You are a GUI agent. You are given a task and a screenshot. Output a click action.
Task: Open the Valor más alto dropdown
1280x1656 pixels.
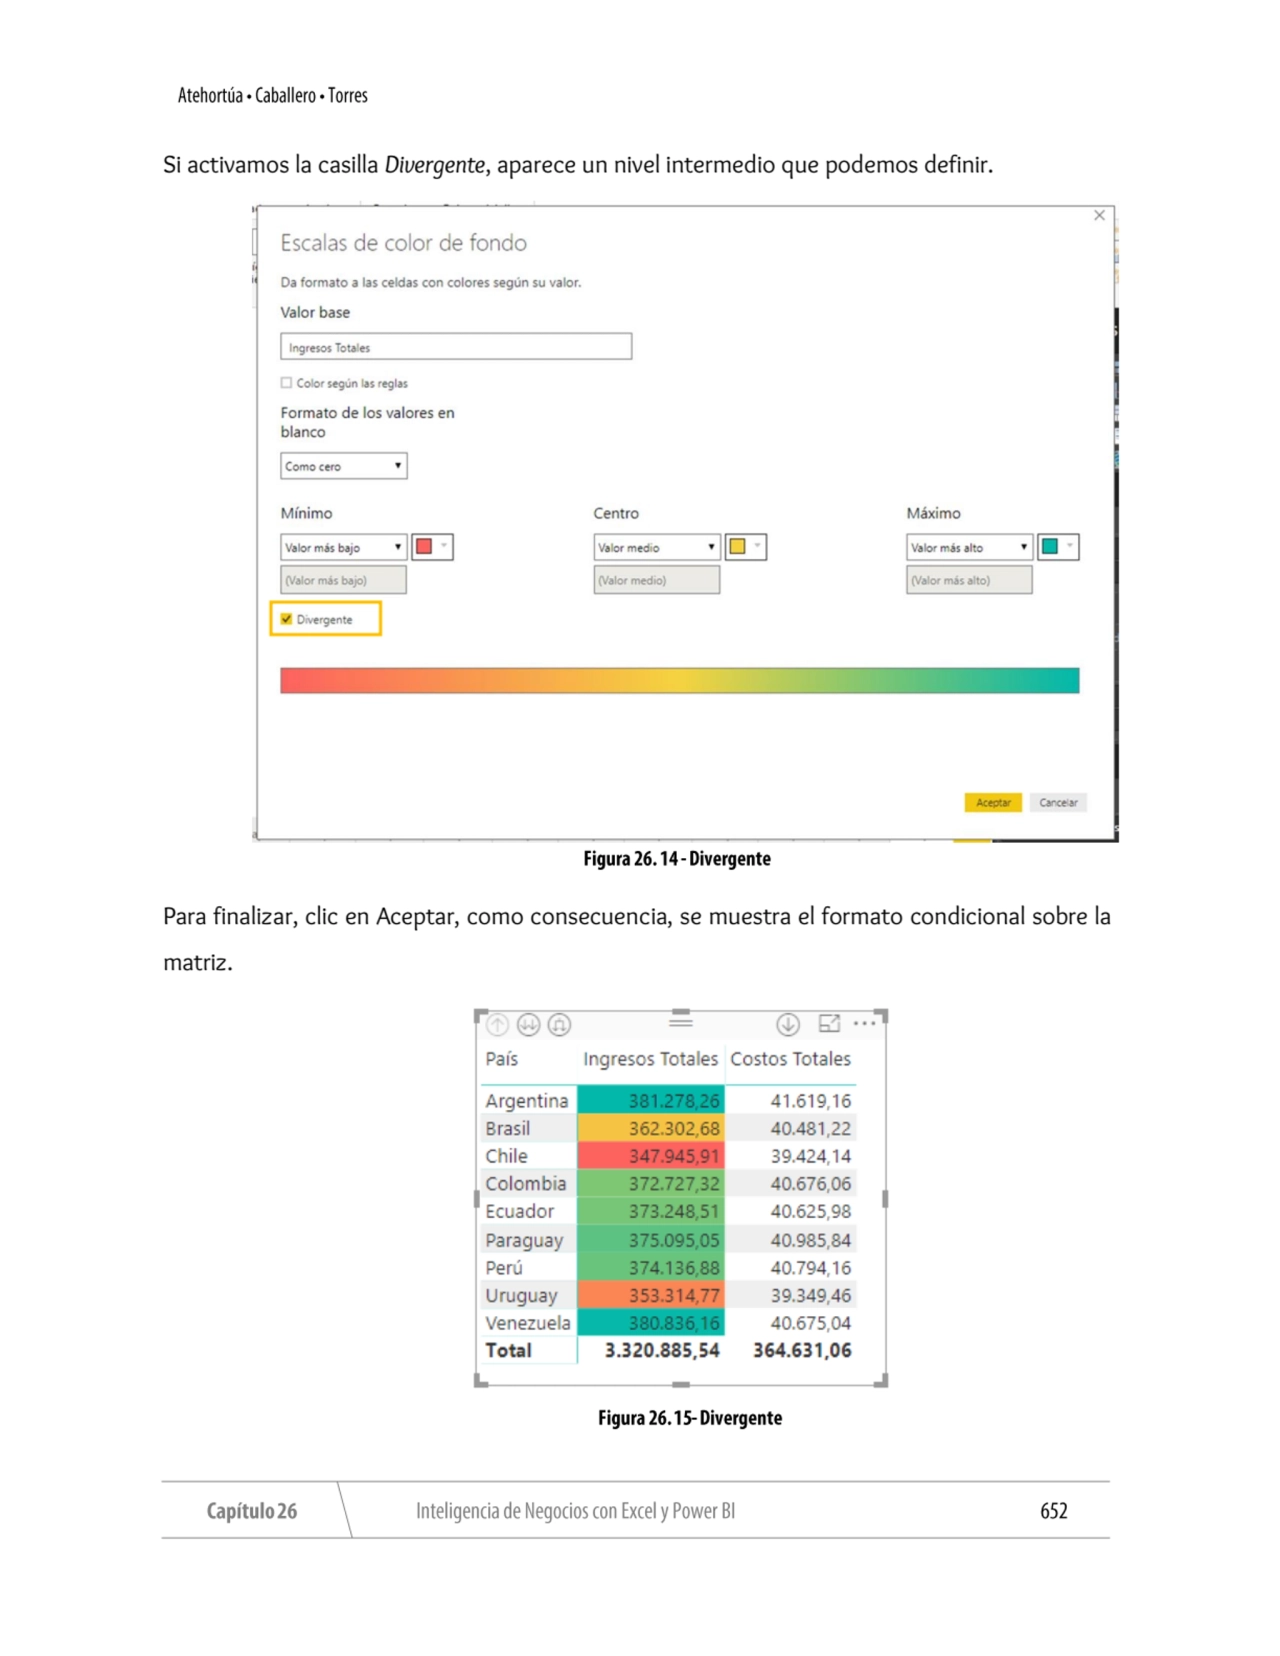[x=969, y=547]
